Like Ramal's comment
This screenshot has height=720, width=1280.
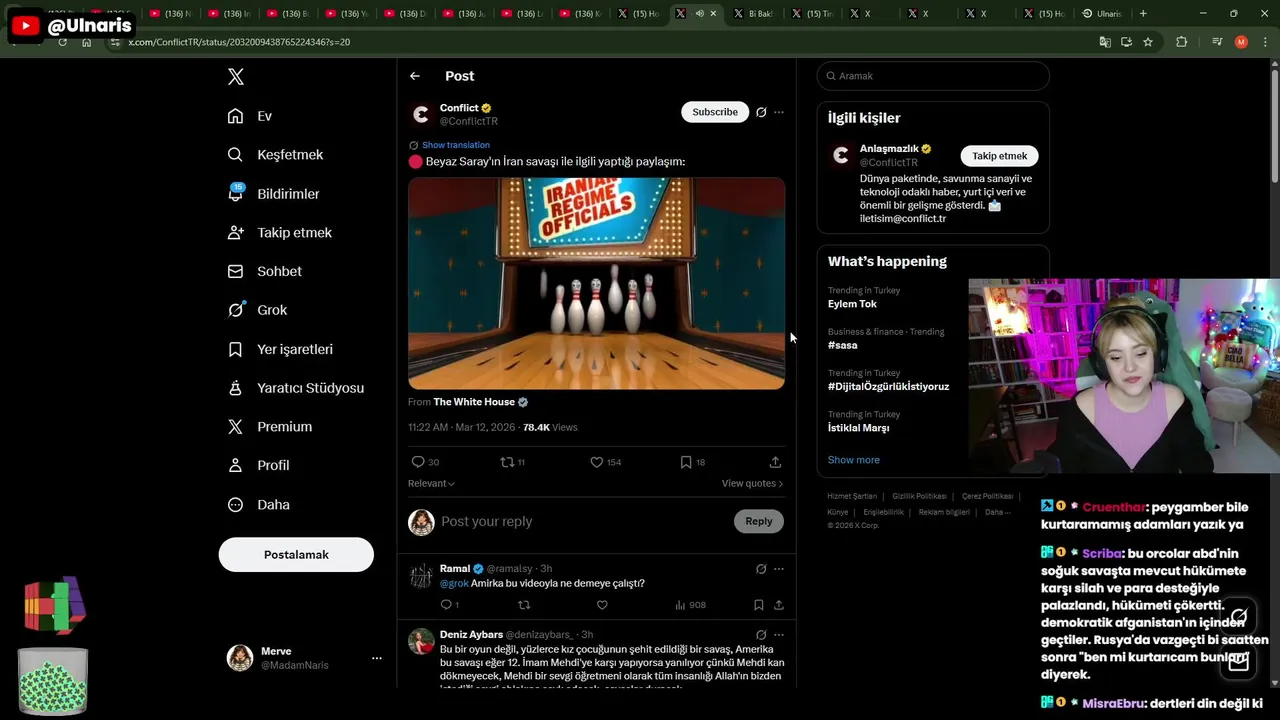pyautogui.click(x=602, y=605)
